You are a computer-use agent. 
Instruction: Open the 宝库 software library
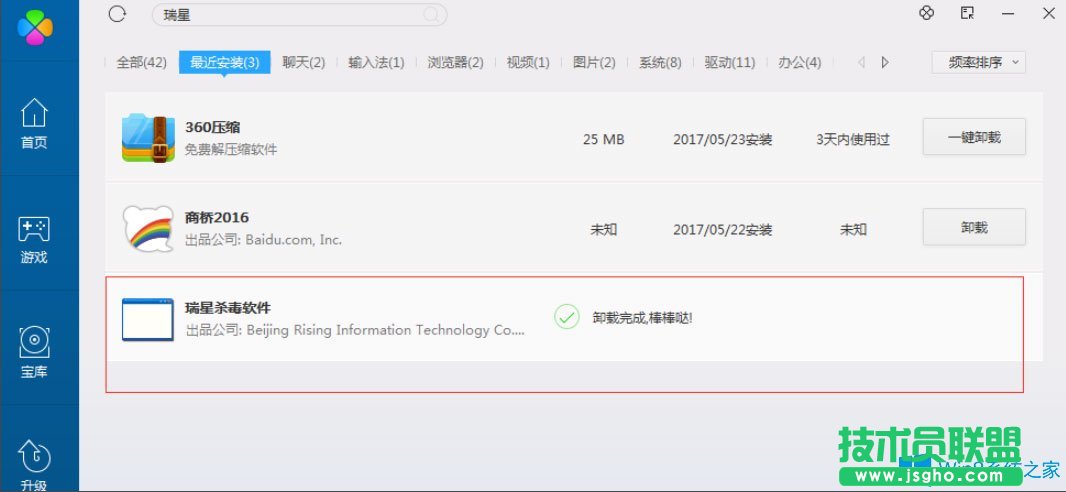pyautogui.click(x=34, y=352)
